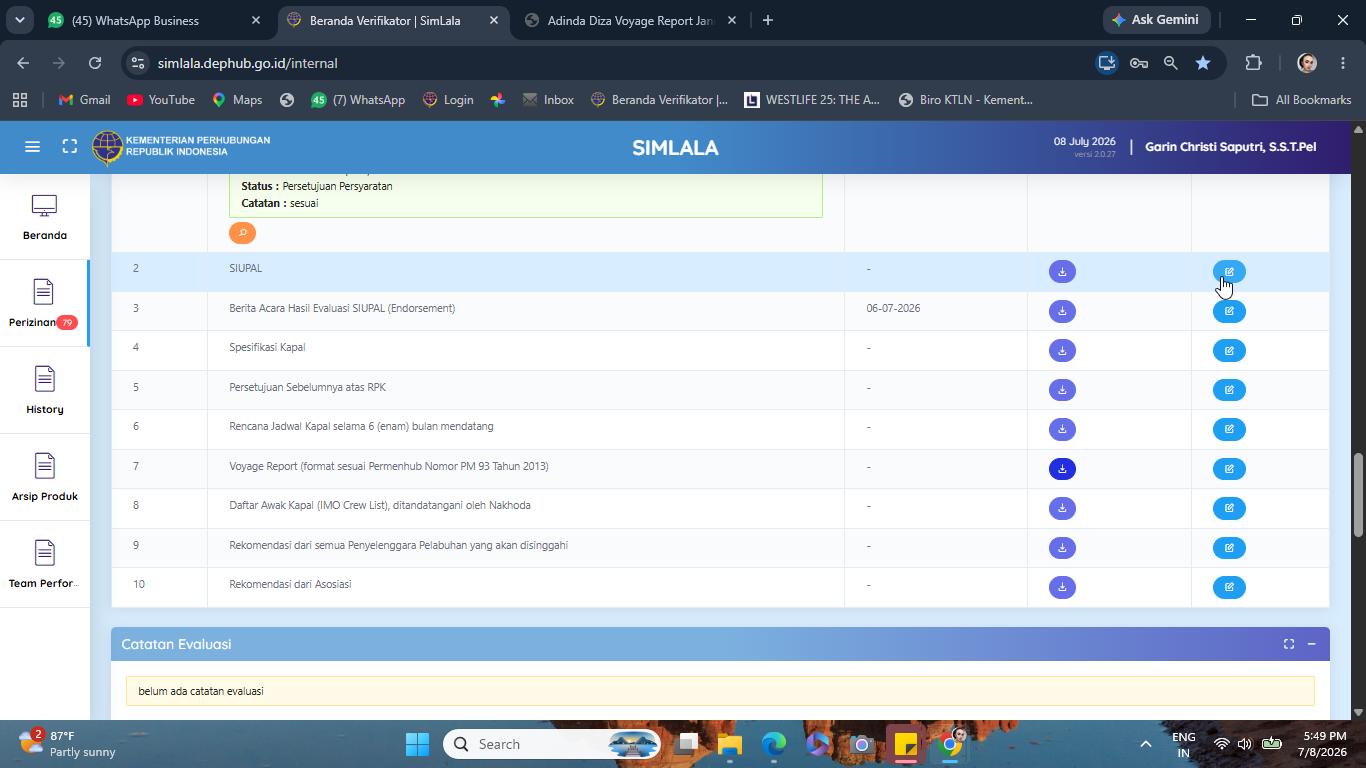Maximize the Catatan Evaluasi panel
Screen dimensions: 1366x768
(x=1288, y=644)
